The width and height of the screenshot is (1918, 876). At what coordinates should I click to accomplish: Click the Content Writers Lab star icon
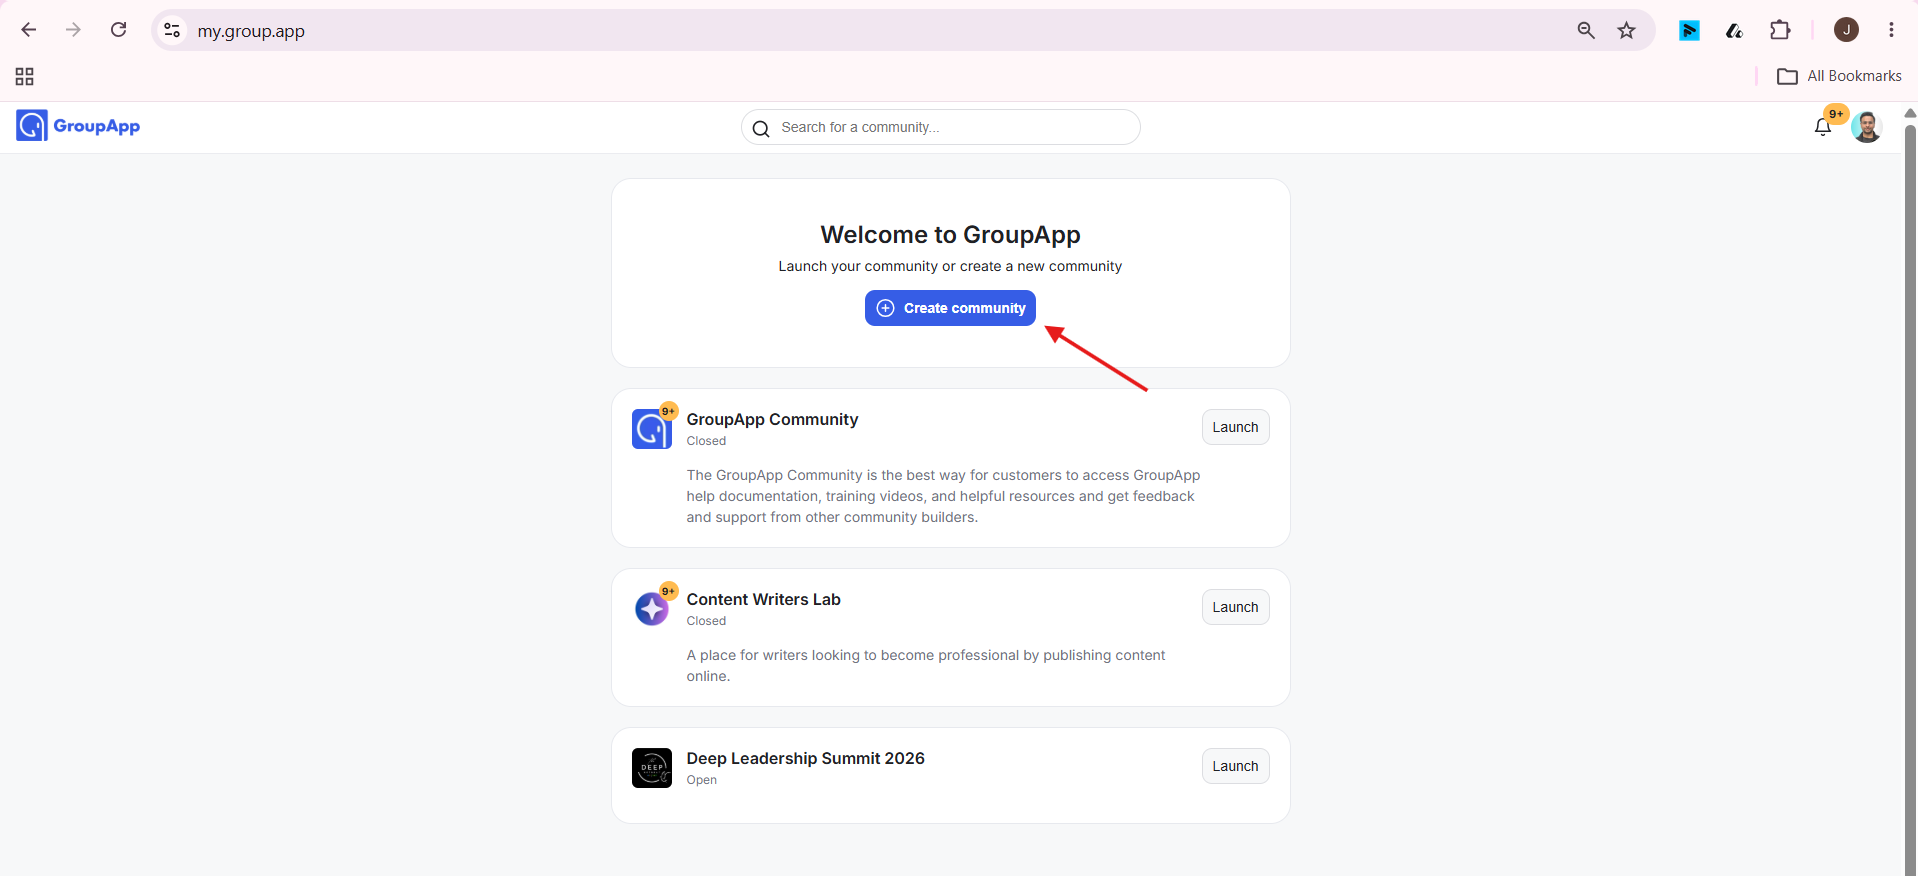pos(652,608)
